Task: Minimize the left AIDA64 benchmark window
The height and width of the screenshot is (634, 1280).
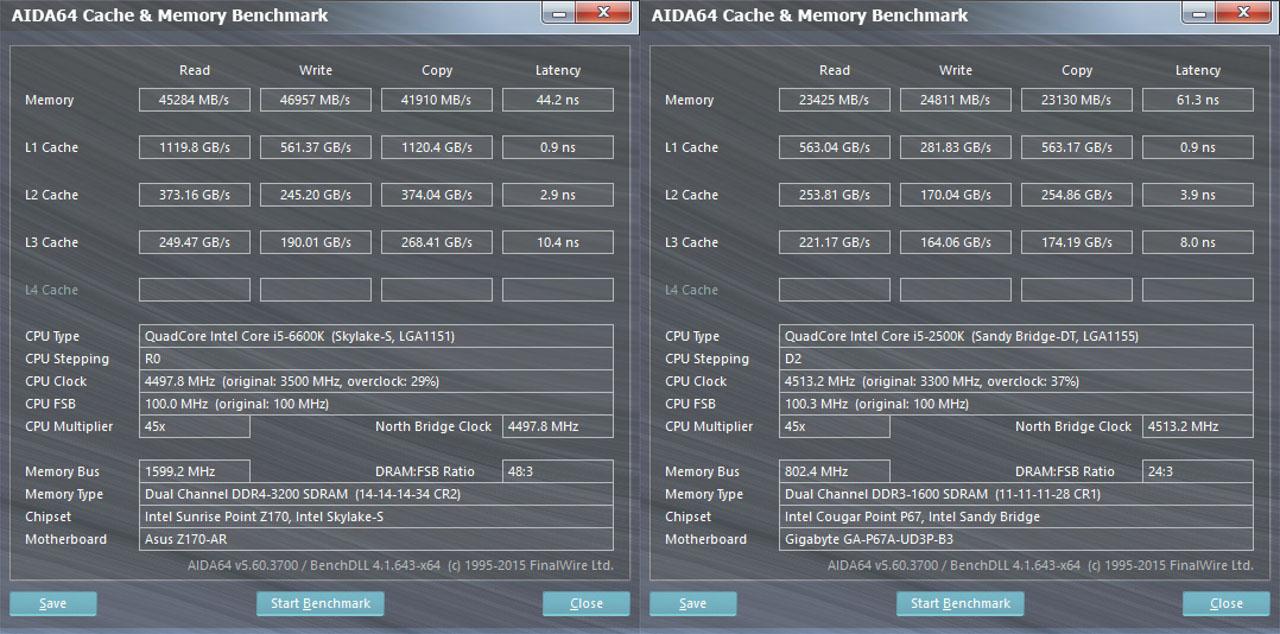Action: pyautogui.click(x=558, y=13)
